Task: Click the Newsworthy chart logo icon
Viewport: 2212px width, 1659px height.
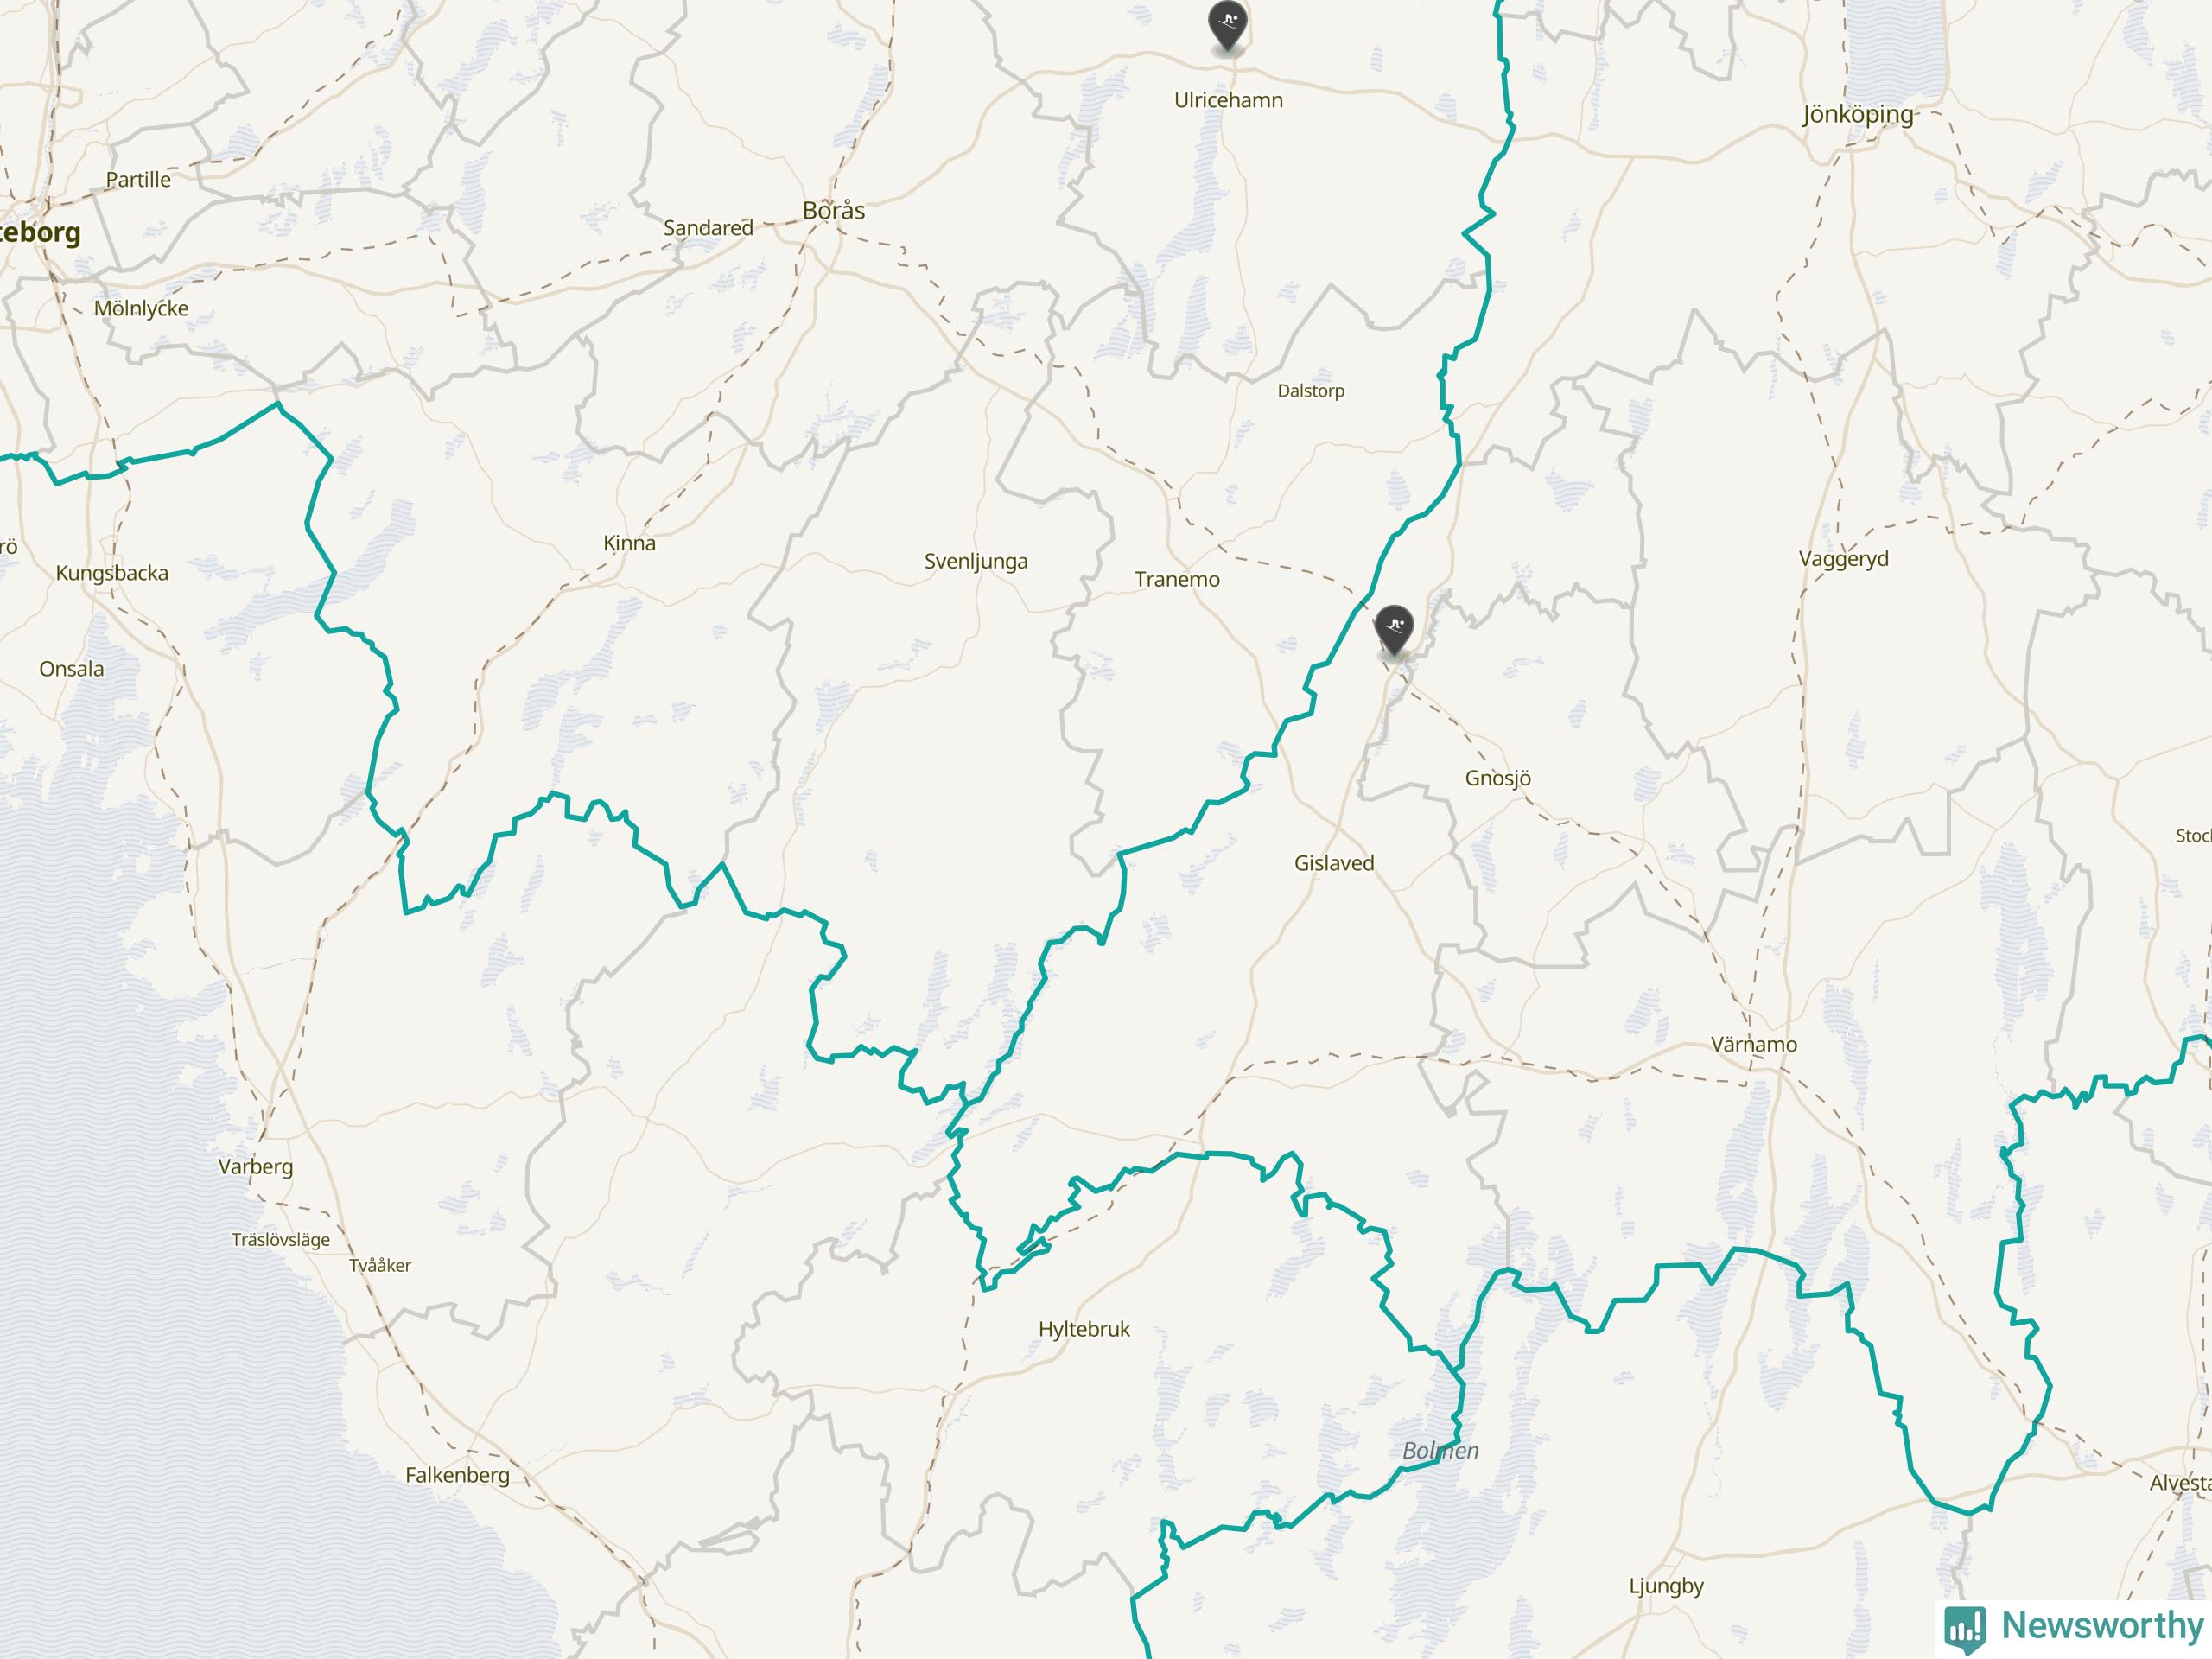Action: point(1965,1629)
